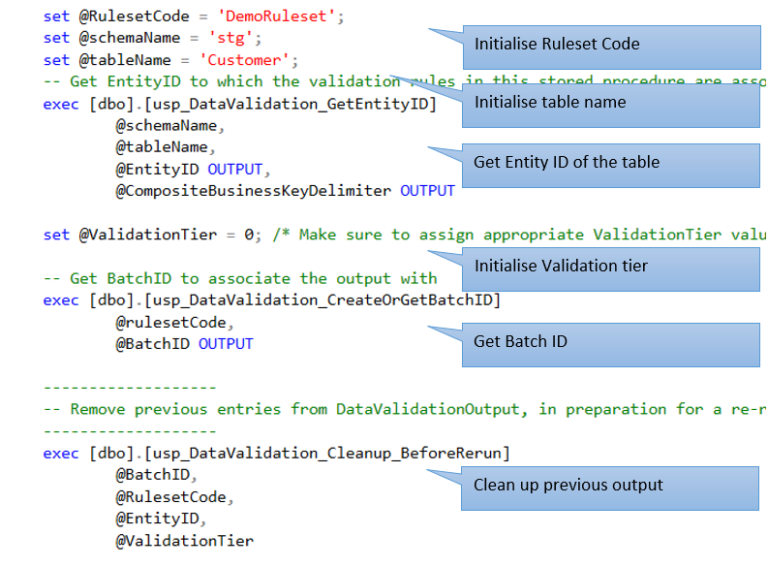Click the @RulesetCode, parameter under Cleanup
This screenshot has height=567, width=768.
pos(174,497)
